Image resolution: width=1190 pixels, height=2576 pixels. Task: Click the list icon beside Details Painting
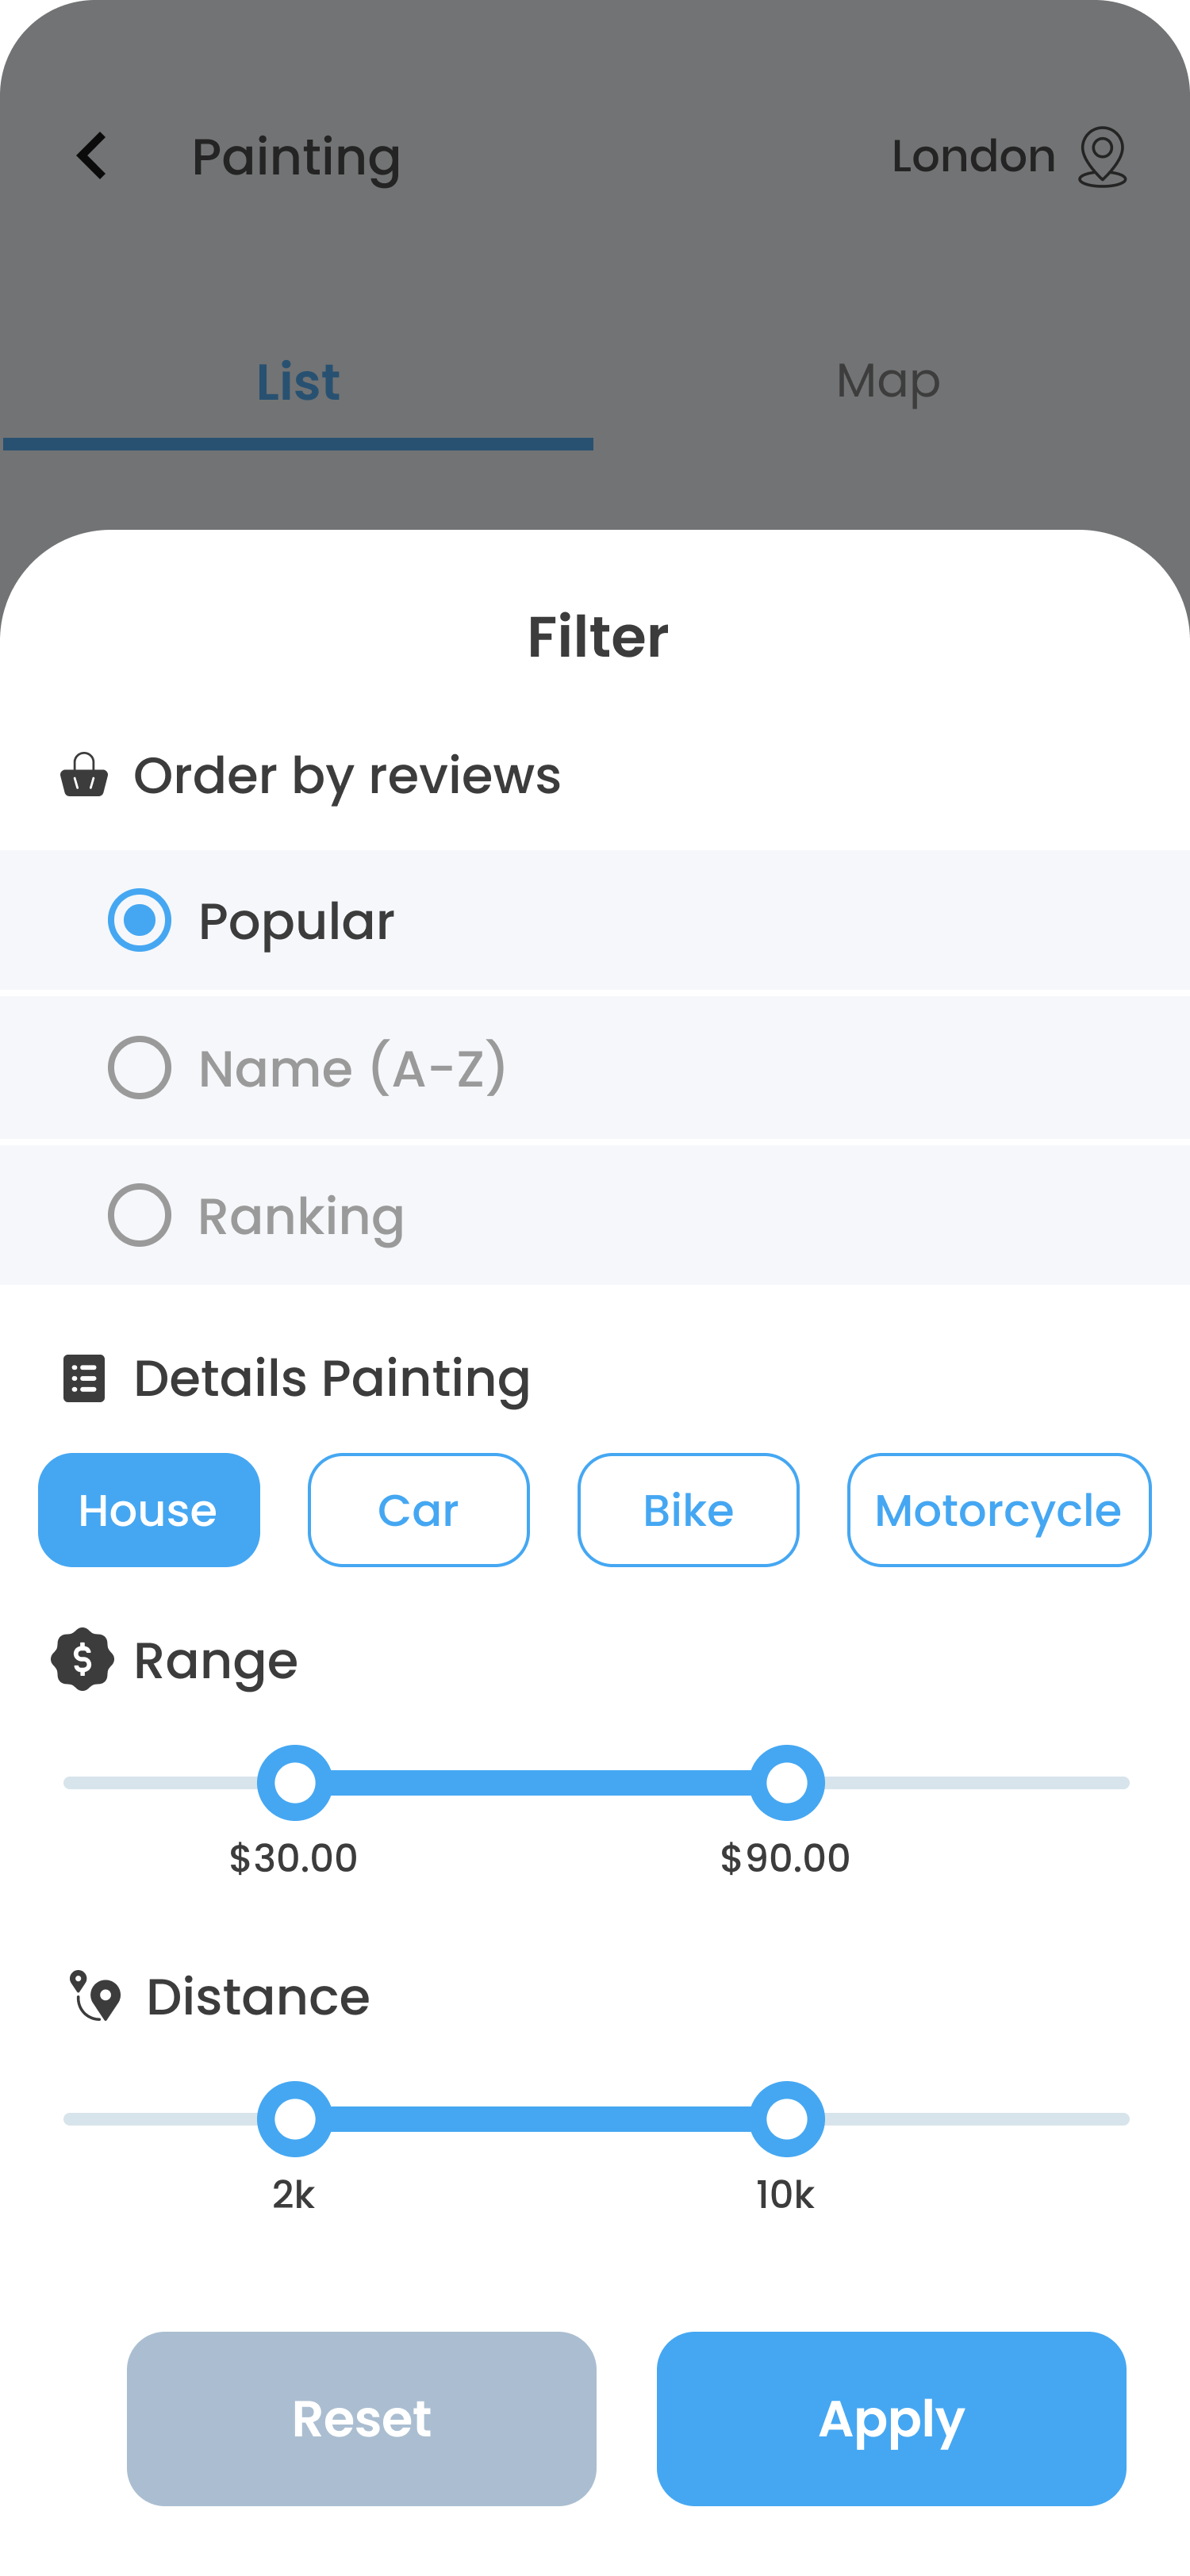84,1378
